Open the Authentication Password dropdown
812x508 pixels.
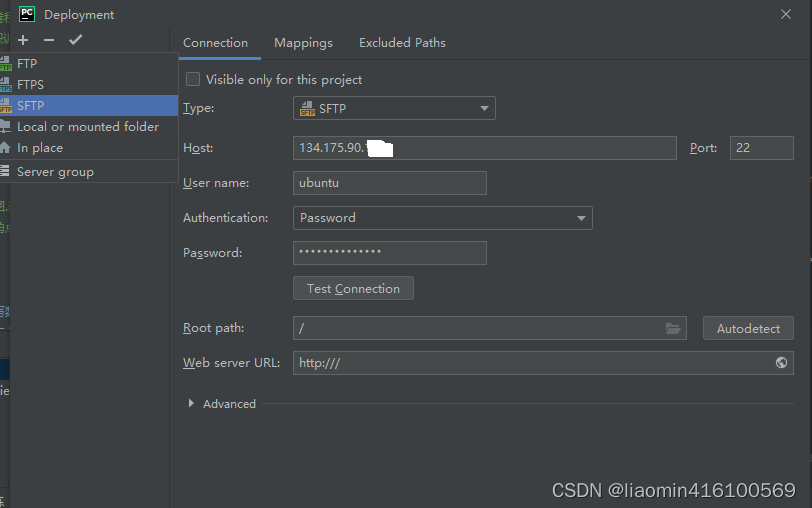pos(443,218)
